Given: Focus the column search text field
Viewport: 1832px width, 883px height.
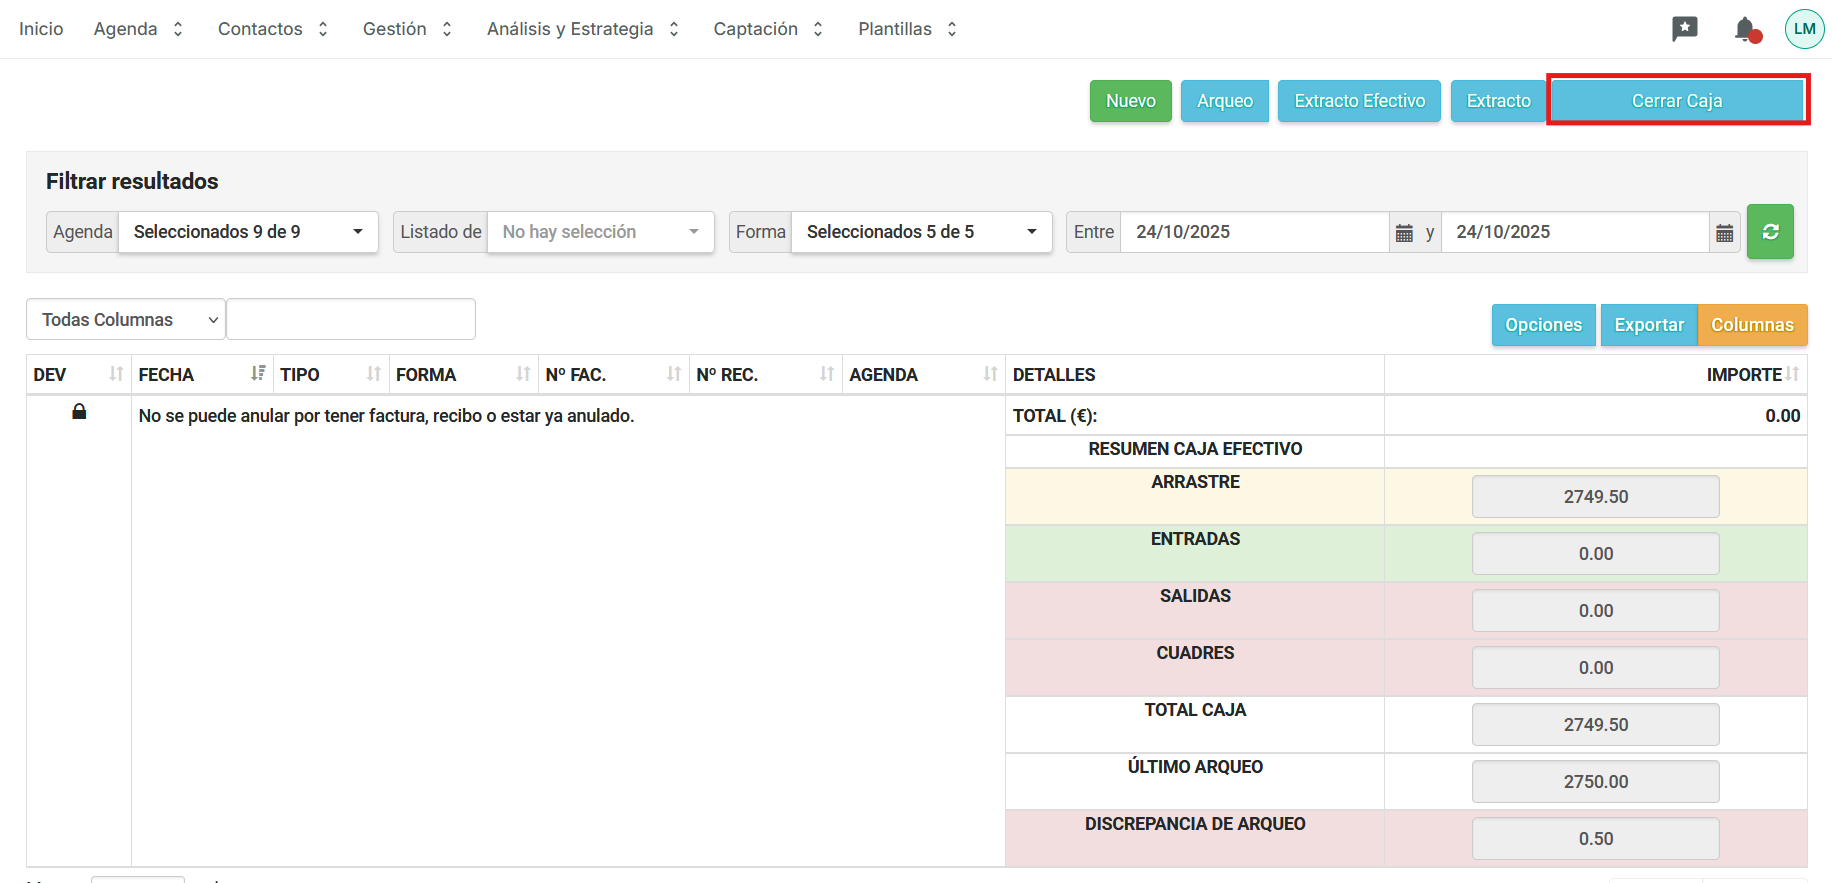Looking at the screenshot, I should tap(351, 320).
